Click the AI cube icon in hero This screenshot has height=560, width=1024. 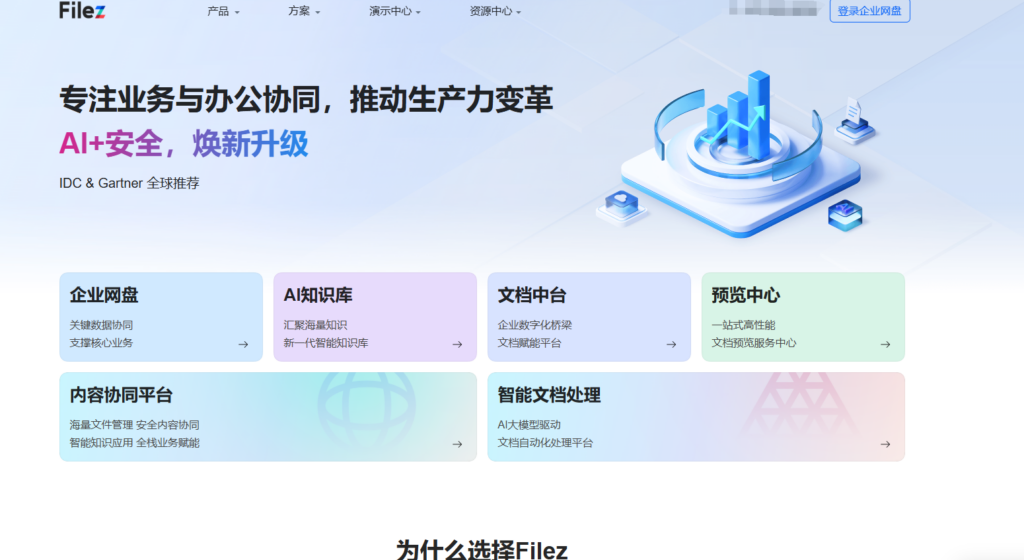pyautogui.click(x=845, y=215)
